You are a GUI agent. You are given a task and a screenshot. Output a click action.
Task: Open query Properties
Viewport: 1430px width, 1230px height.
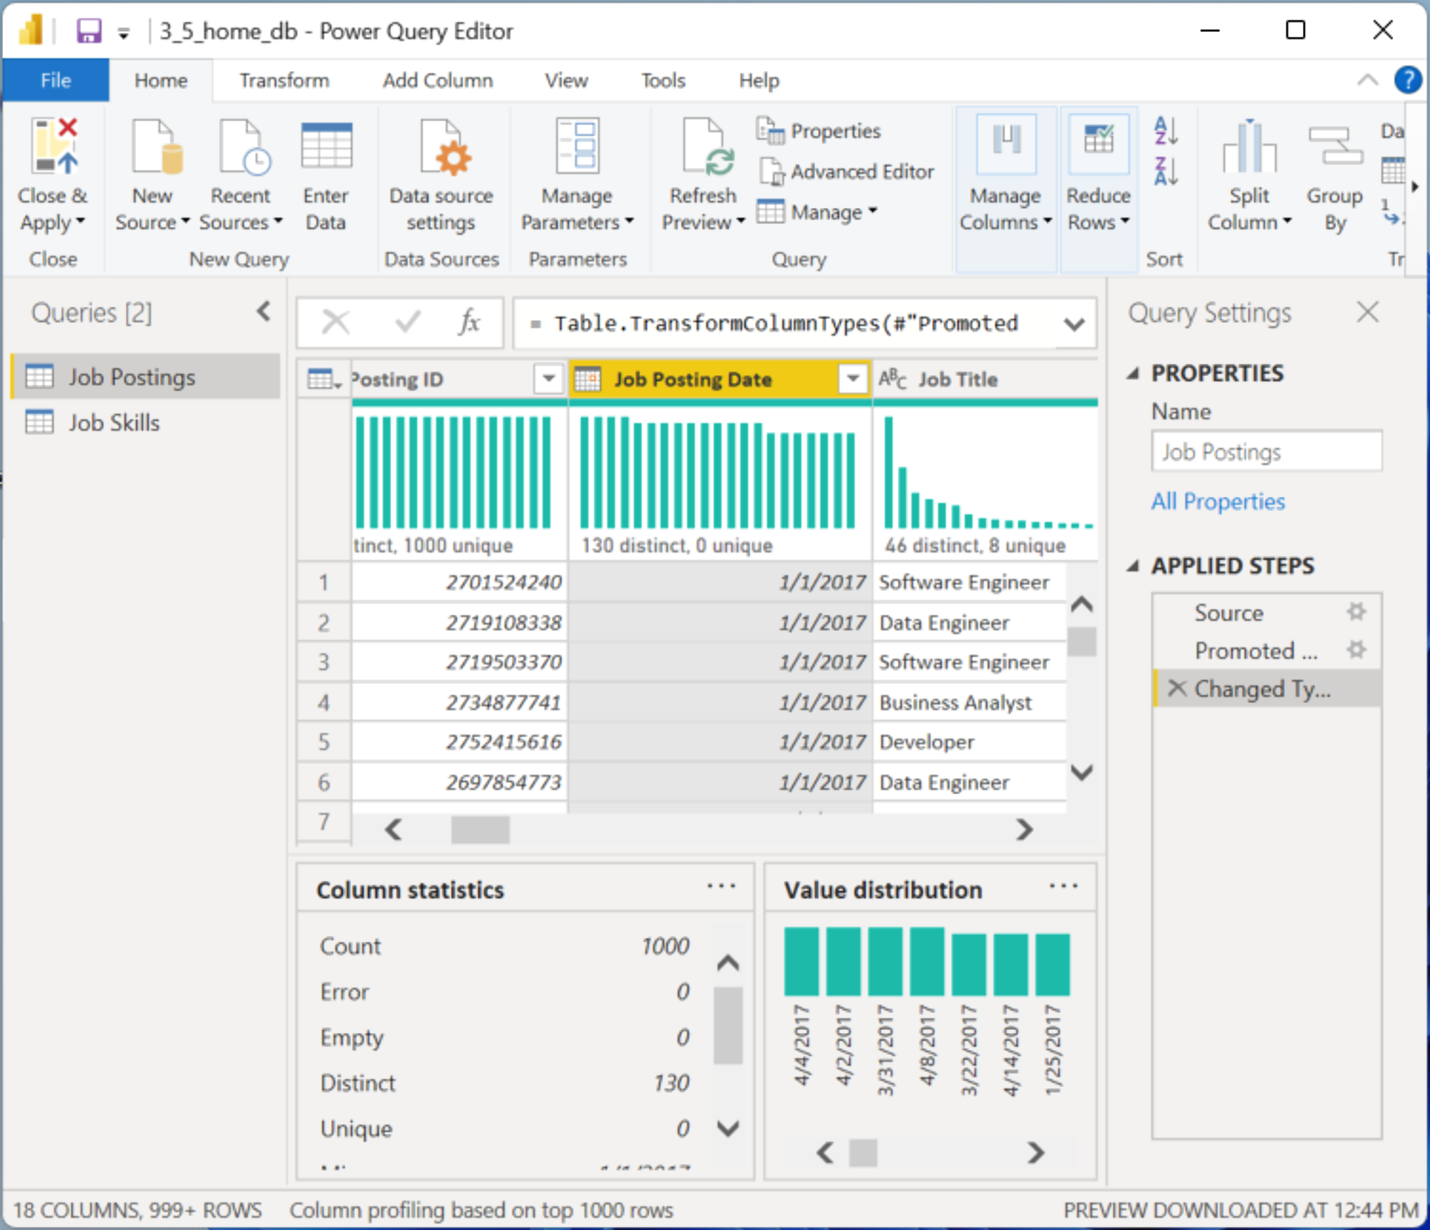coord(819,131)
